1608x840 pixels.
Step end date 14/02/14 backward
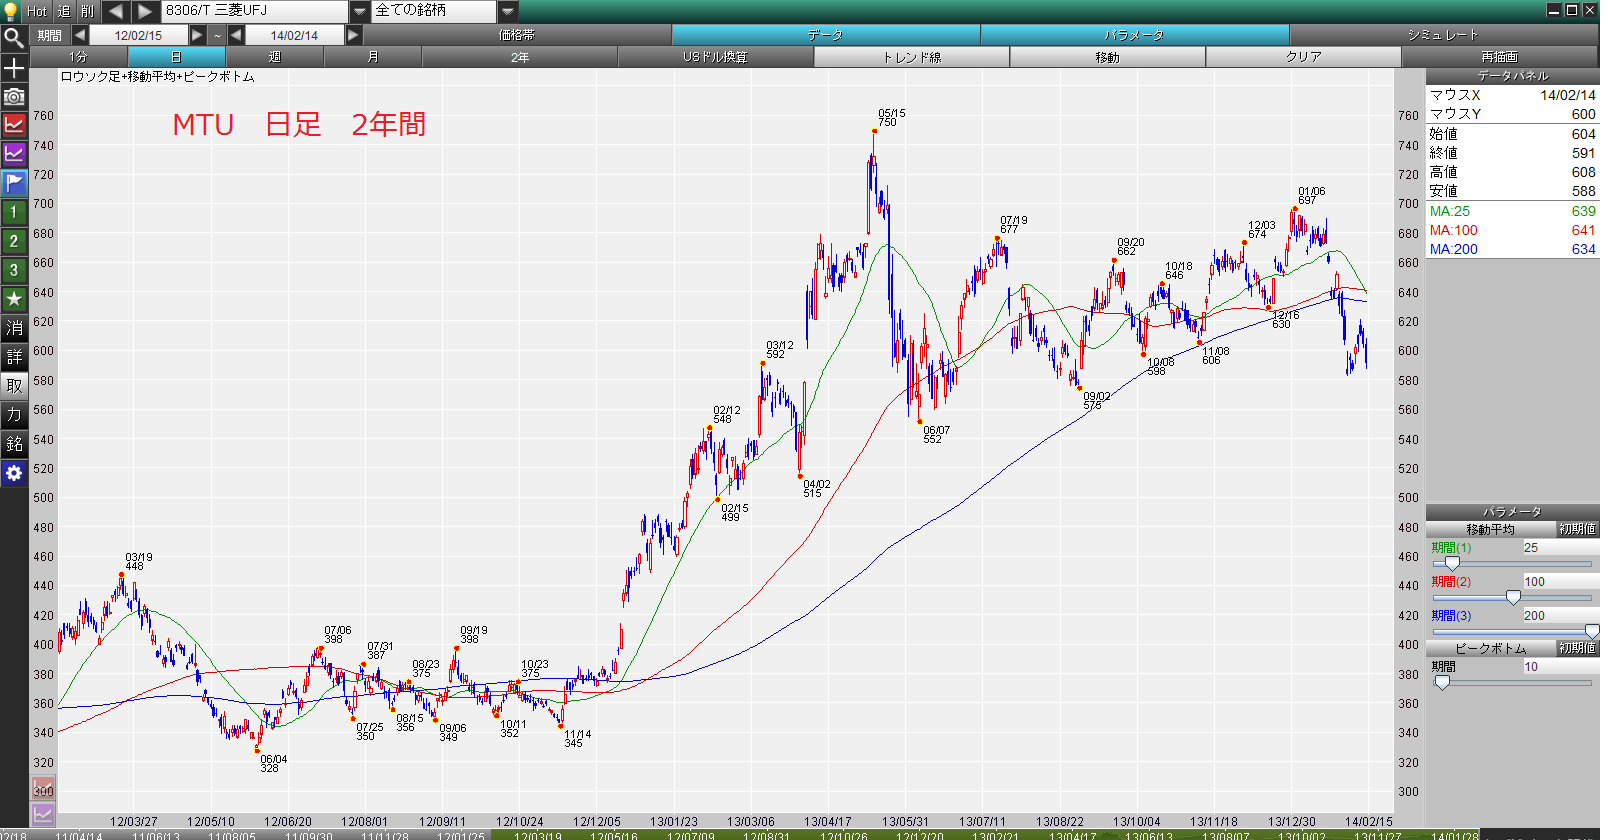[x=236, y=35]
